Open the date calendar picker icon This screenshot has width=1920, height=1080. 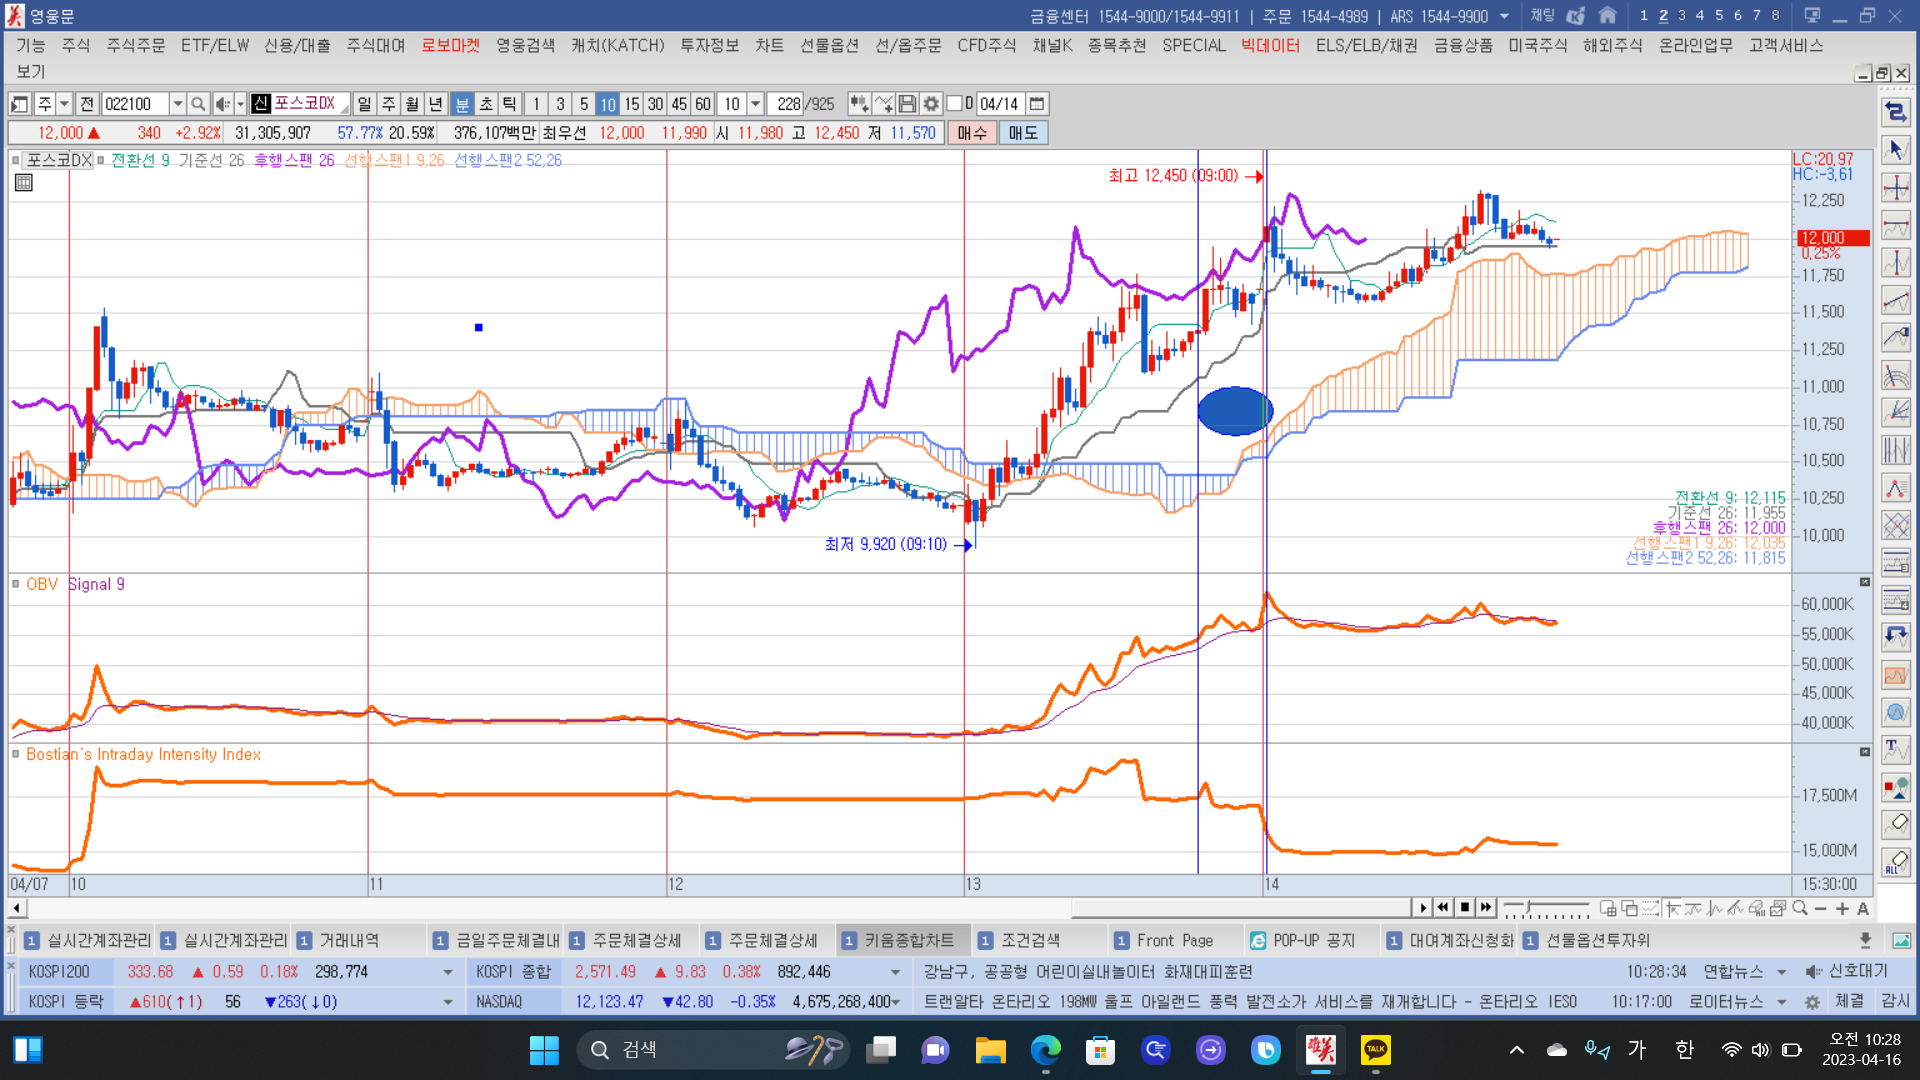coord(1037,104)
